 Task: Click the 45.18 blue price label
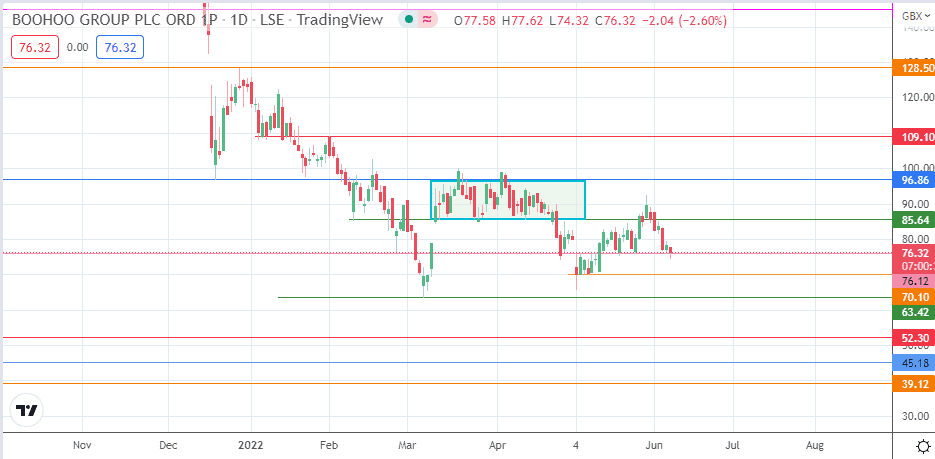pyautogui.click(x=914, y=362)
